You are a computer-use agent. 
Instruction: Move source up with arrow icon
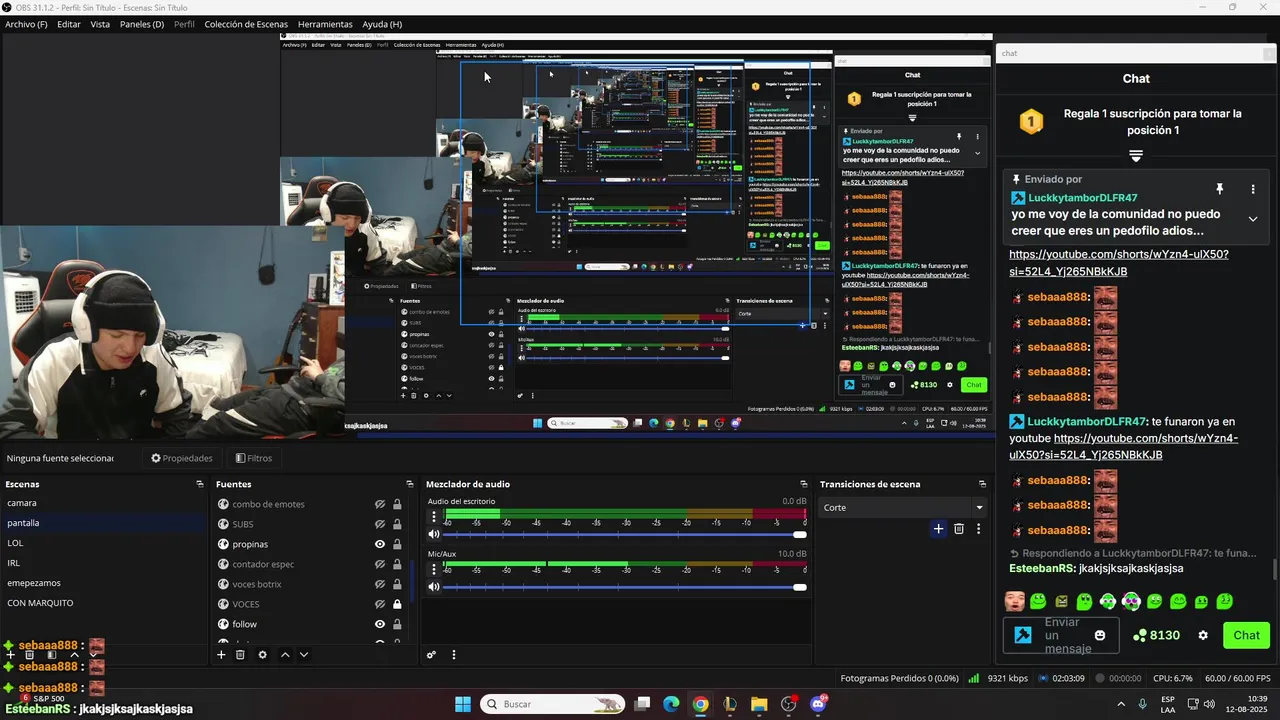285,655
